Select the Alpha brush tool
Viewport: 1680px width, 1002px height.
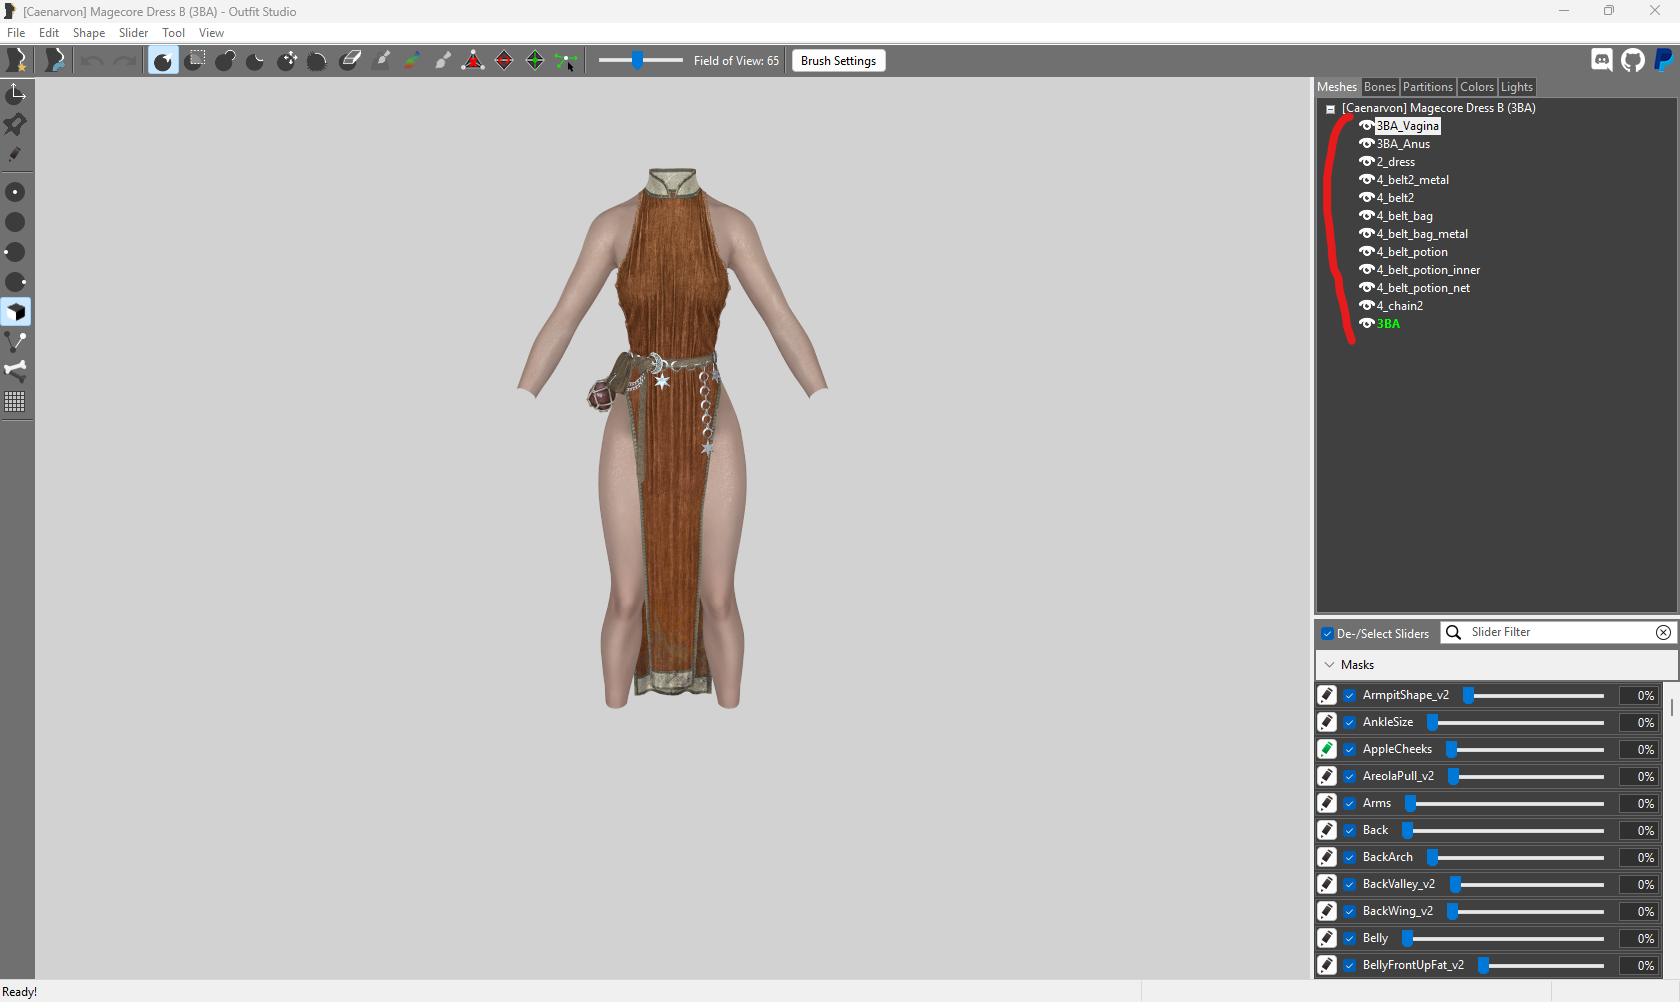(x=443, y=61)
